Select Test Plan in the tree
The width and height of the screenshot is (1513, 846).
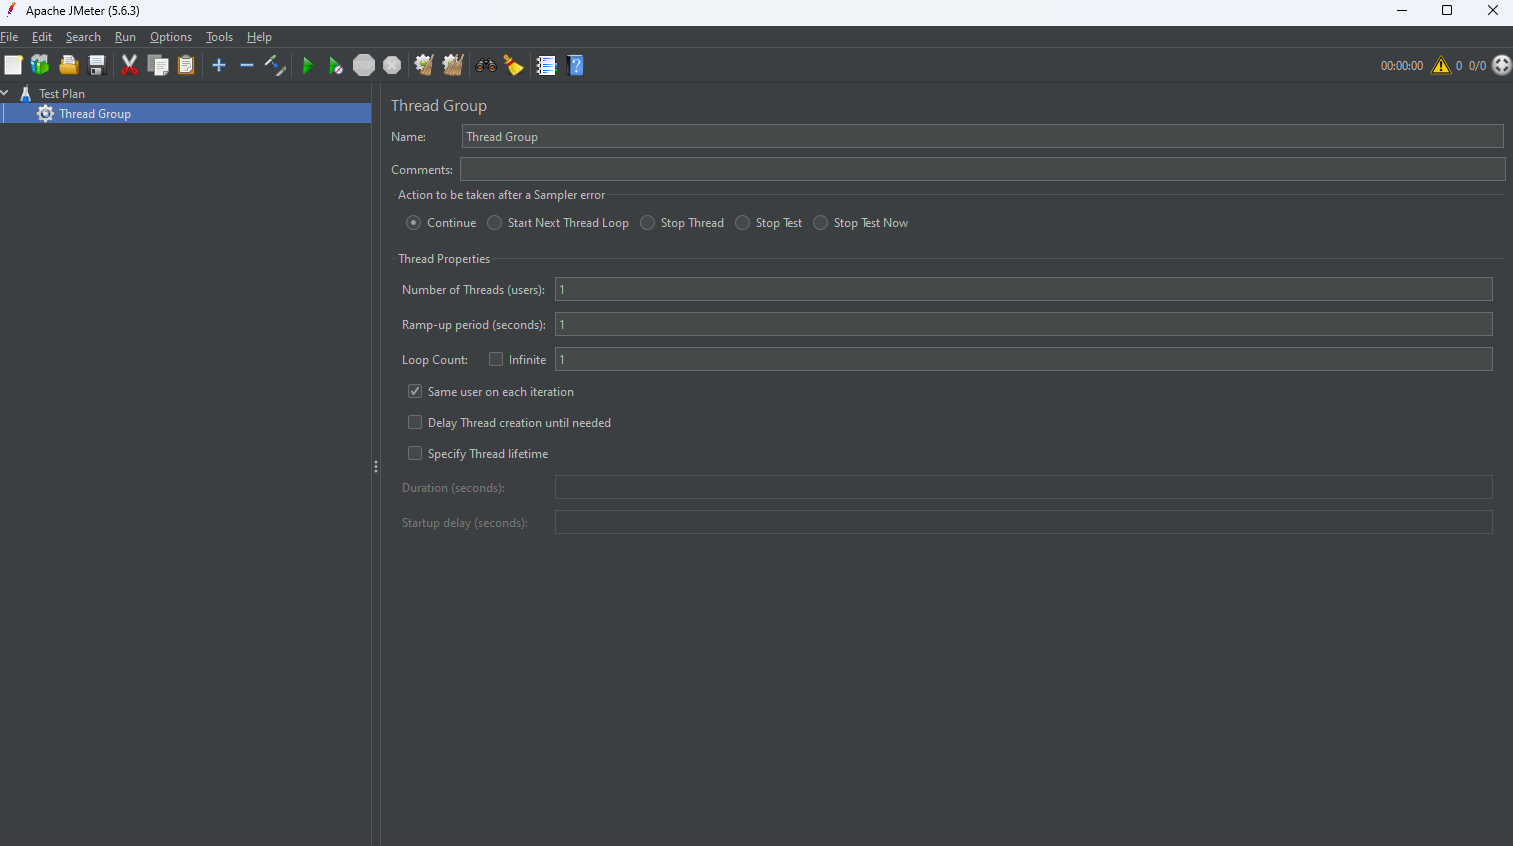62,93
